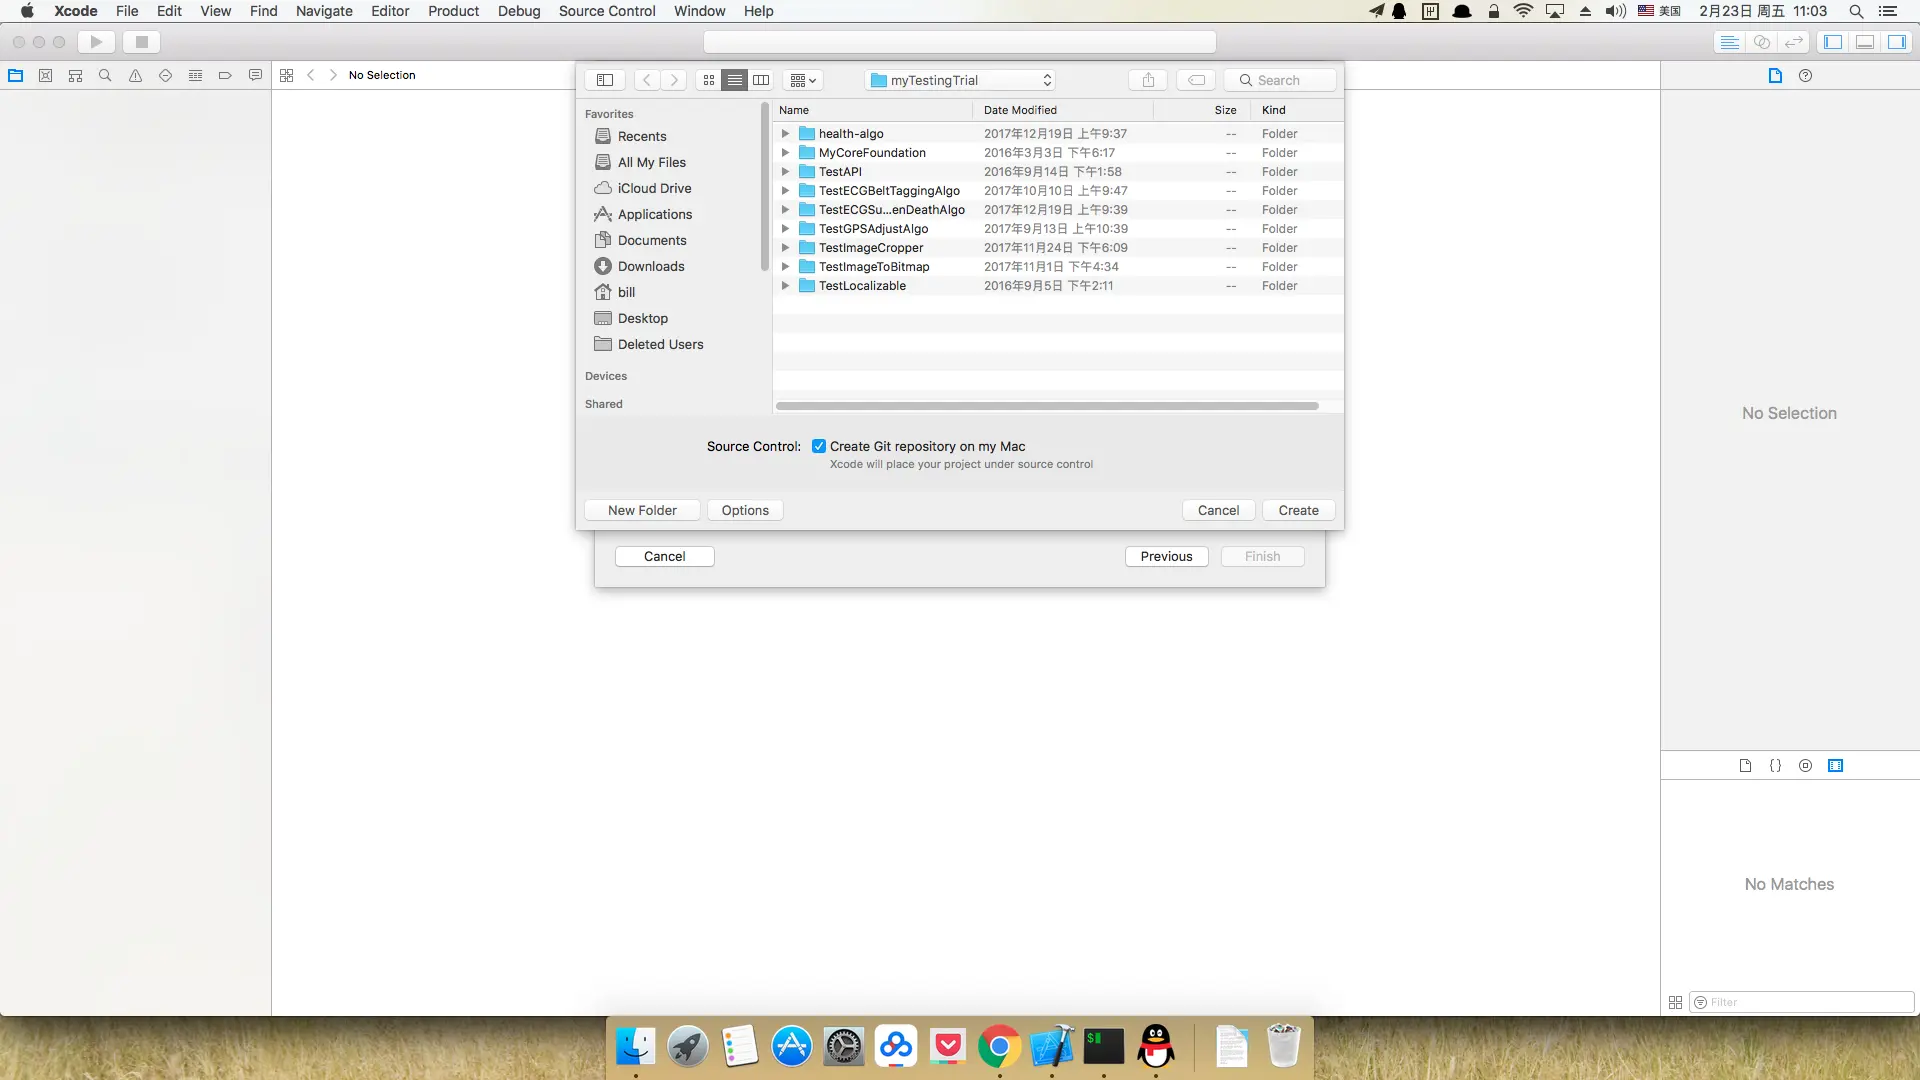Switch file dialog to column view
This screenshot has width=1920, height=1080.
[761, 80]
